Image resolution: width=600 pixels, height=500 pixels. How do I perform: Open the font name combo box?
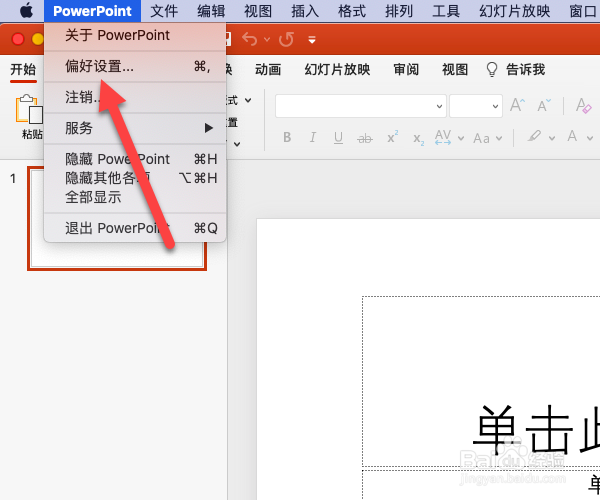pos(361,106)
